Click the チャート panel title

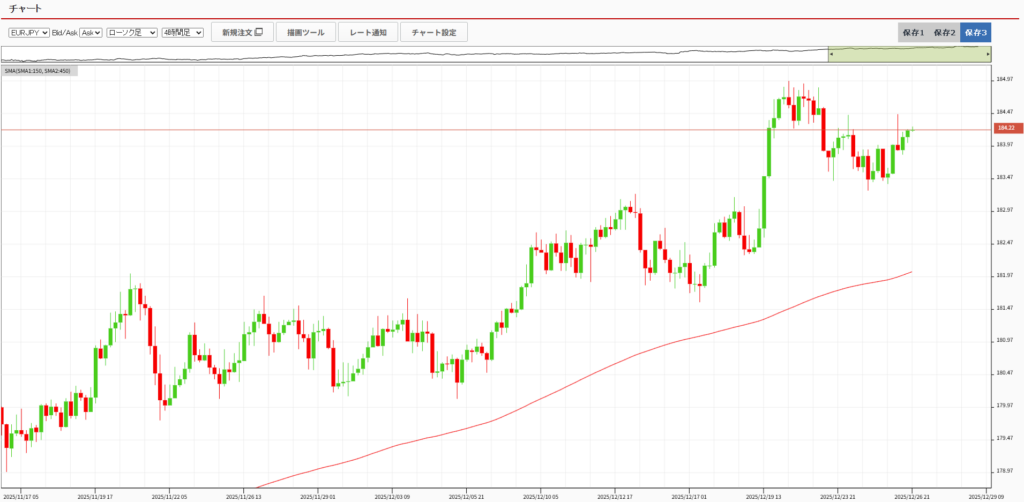pos(25,8)
